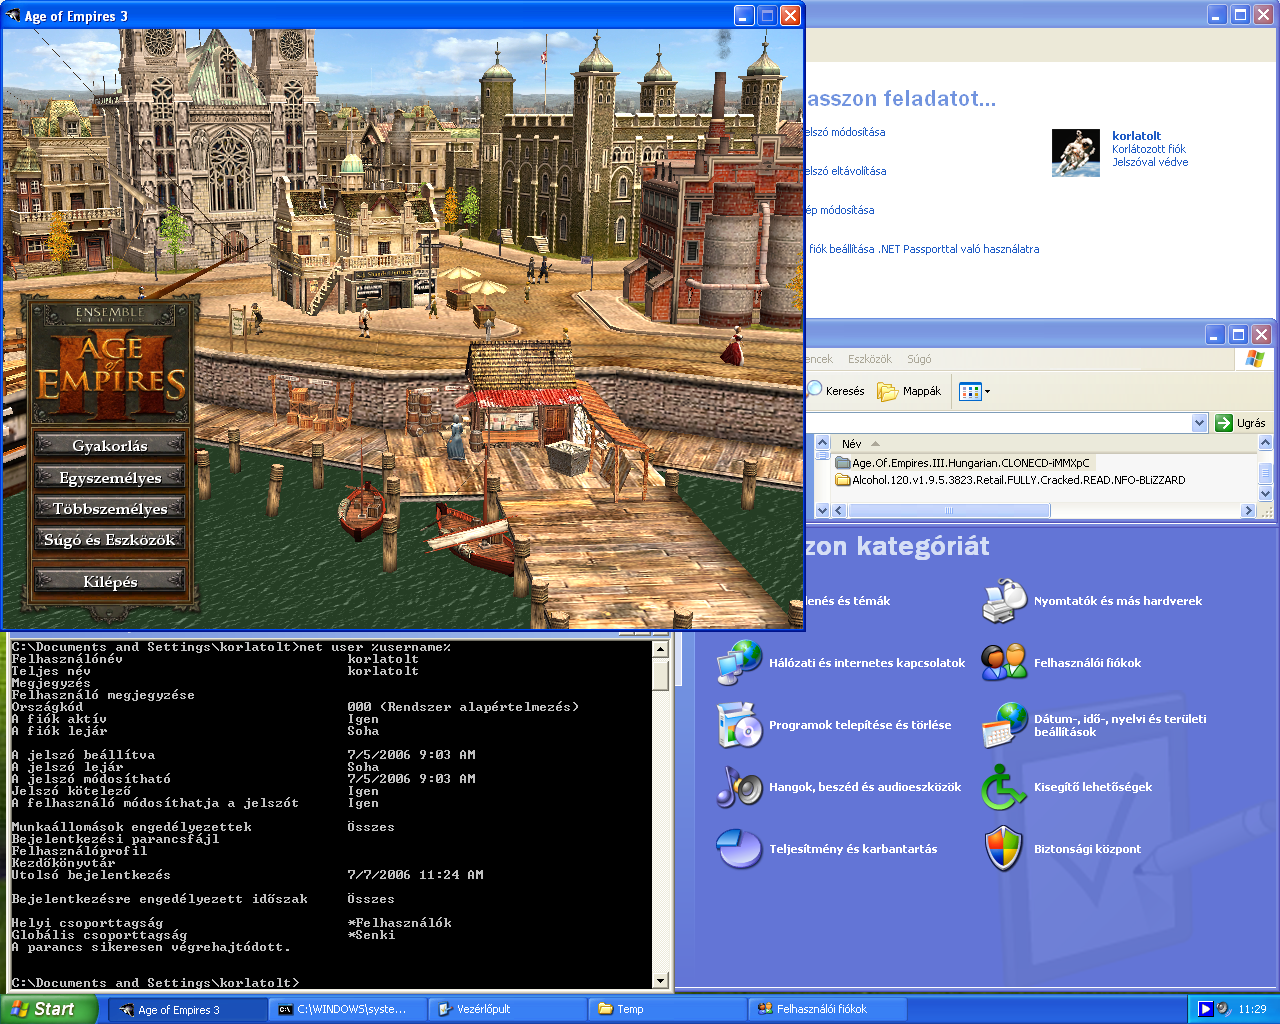Switch to C:\WINDOWS\system command prompt taskbar button

click(x=347, y=1009)
